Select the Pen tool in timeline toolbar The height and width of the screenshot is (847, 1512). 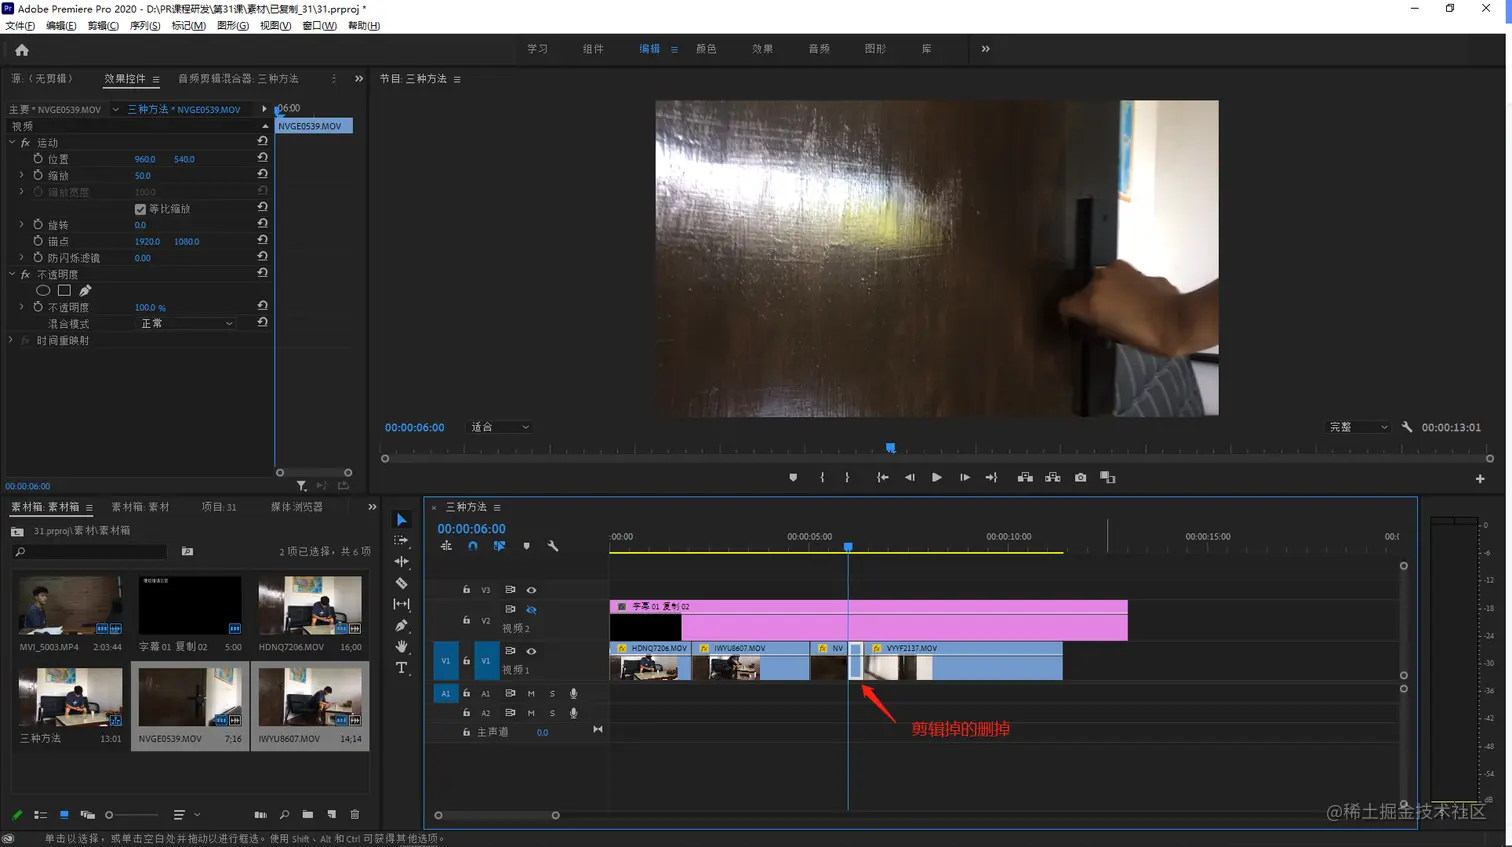401,626
